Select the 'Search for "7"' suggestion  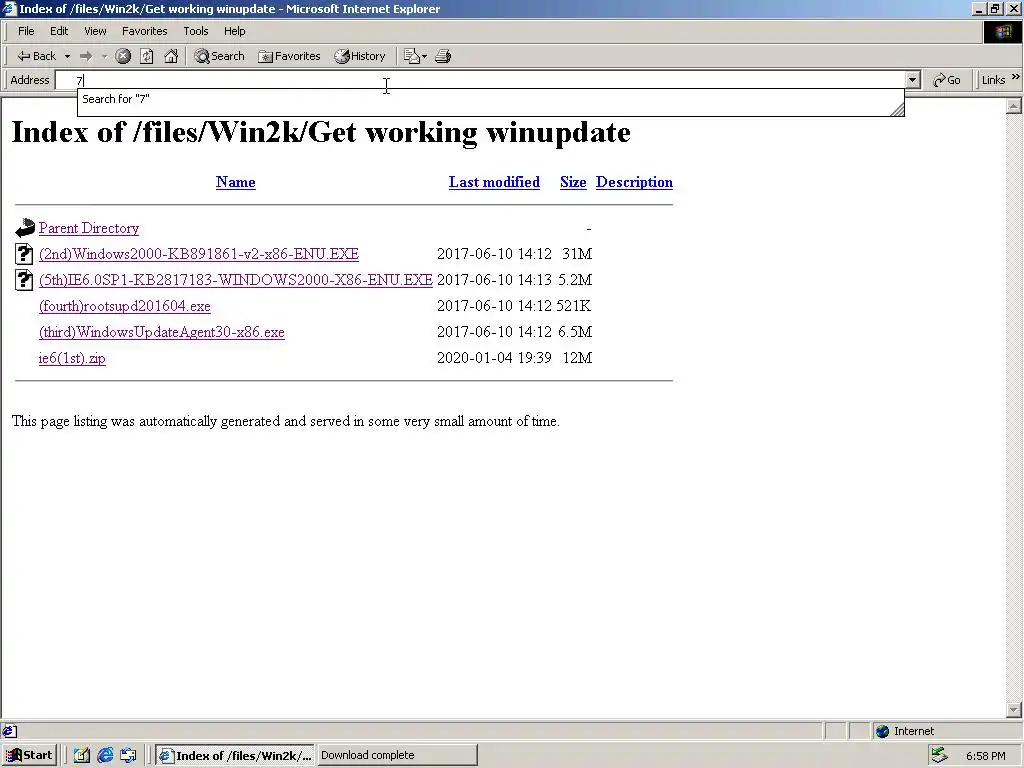coord(116,99)
